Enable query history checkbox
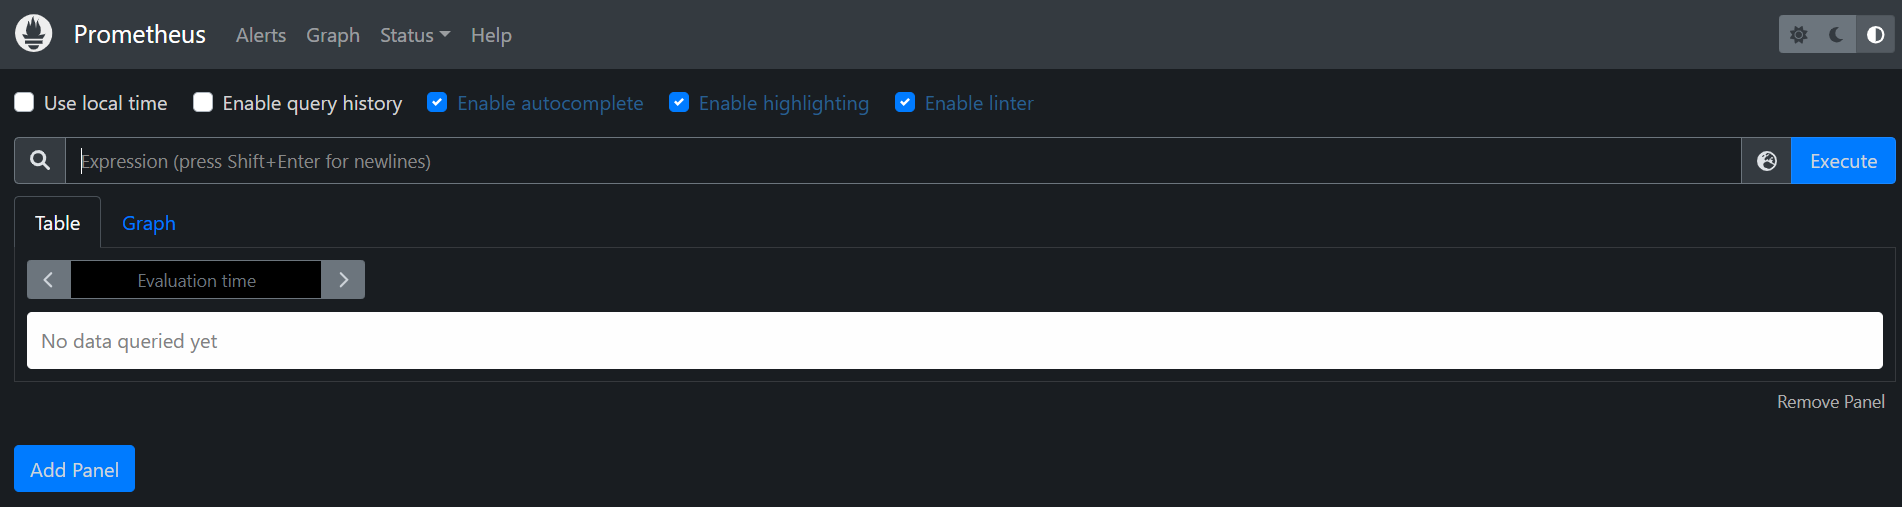This screenshot has height=507, width=1902. click(203, 102)
